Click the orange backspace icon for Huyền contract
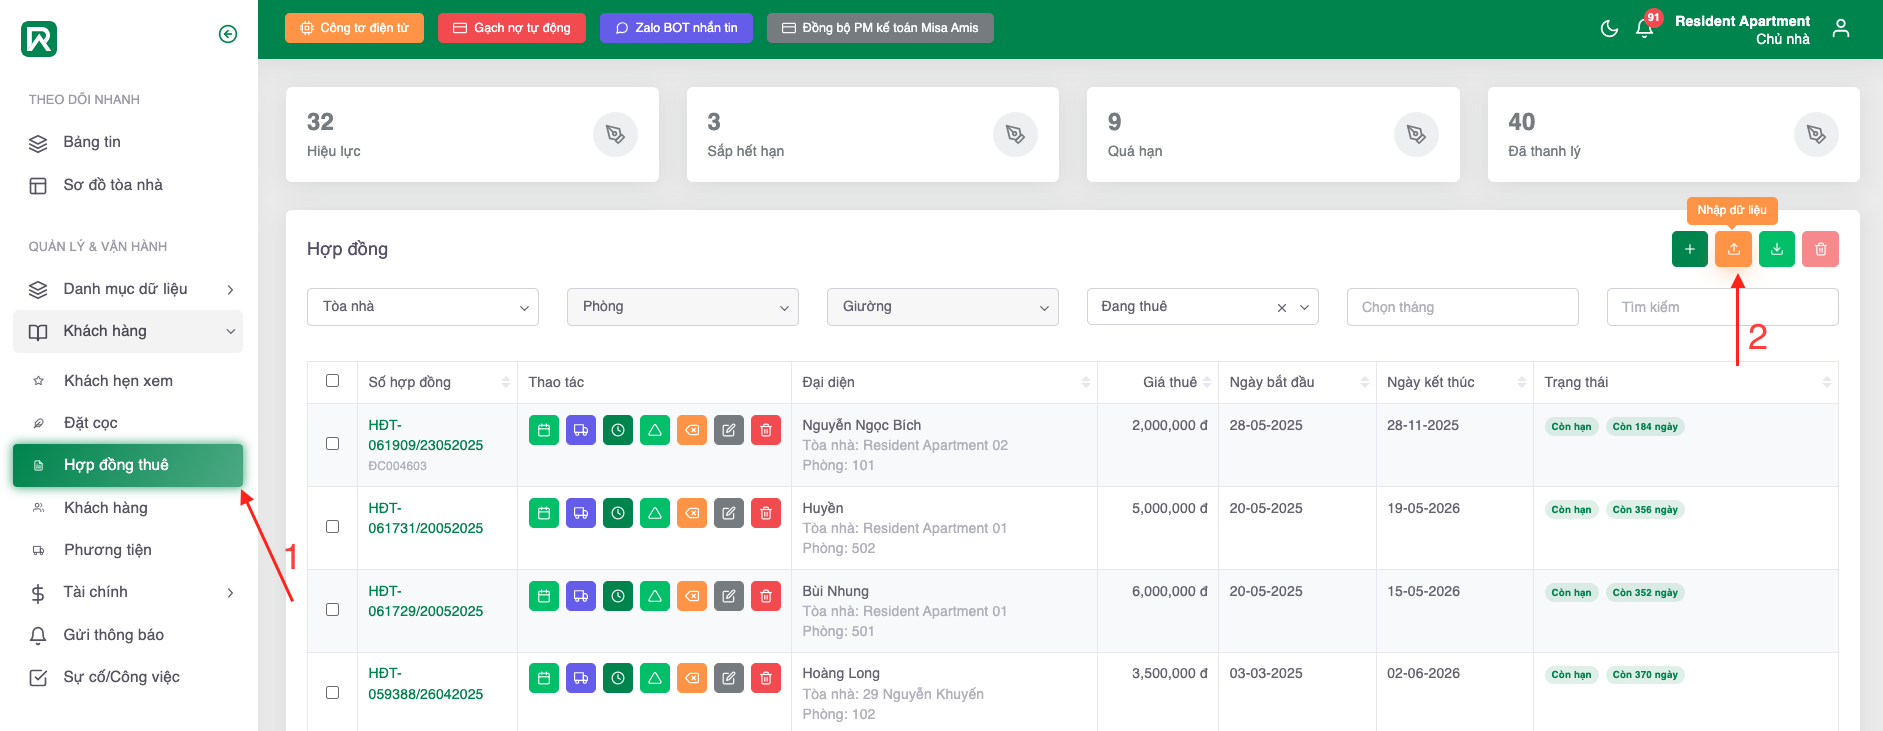1883x731 pixels. (x=692, y=513)
